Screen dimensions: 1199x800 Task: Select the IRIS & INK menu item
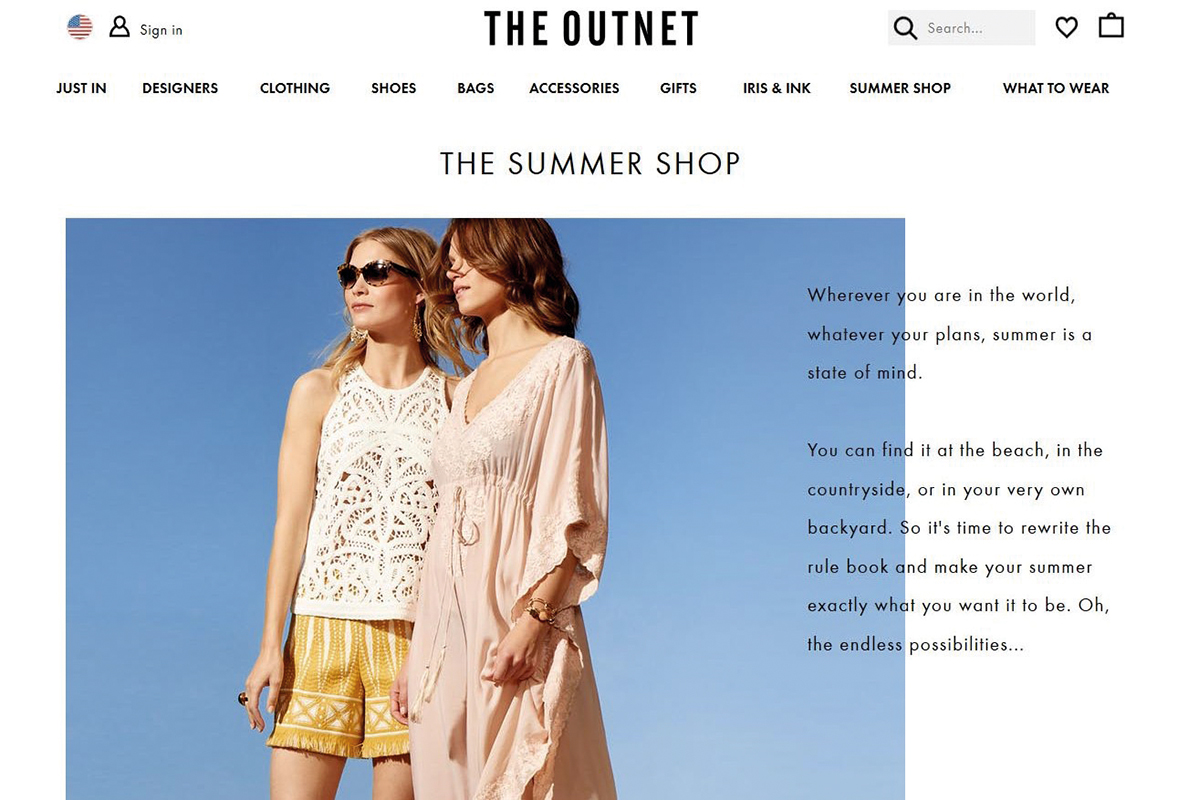(x=776, y=88)
